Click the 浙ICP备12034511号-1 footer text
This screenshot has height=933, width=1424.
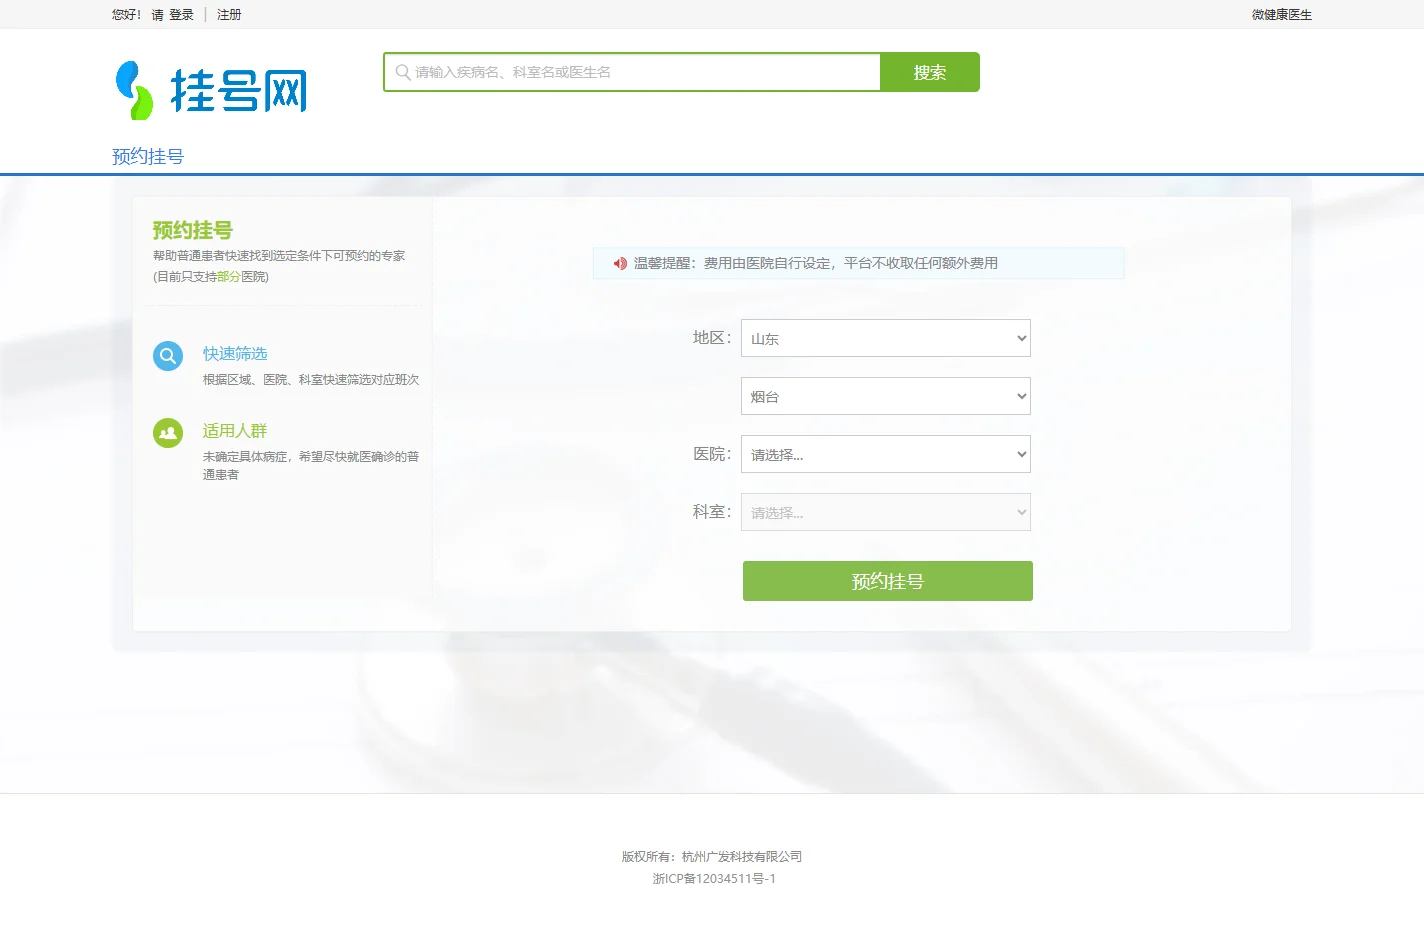[x=714, y=879]
